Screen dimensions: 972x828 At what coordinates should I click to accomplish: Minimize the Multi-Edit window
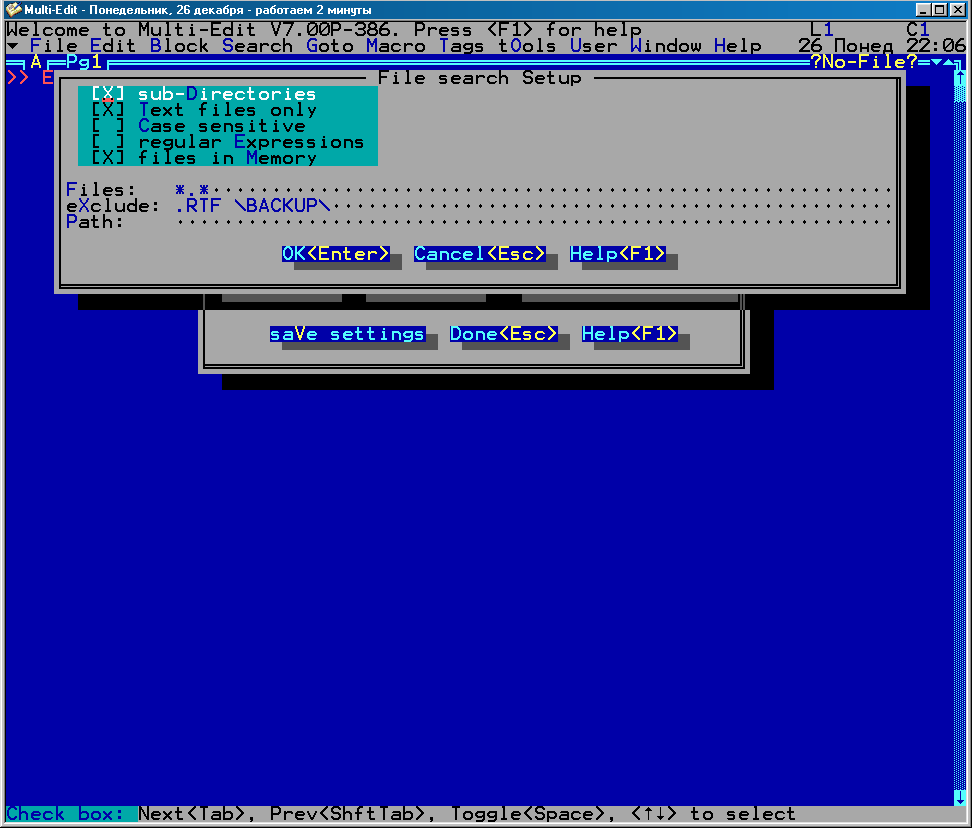tap(923, 10)
